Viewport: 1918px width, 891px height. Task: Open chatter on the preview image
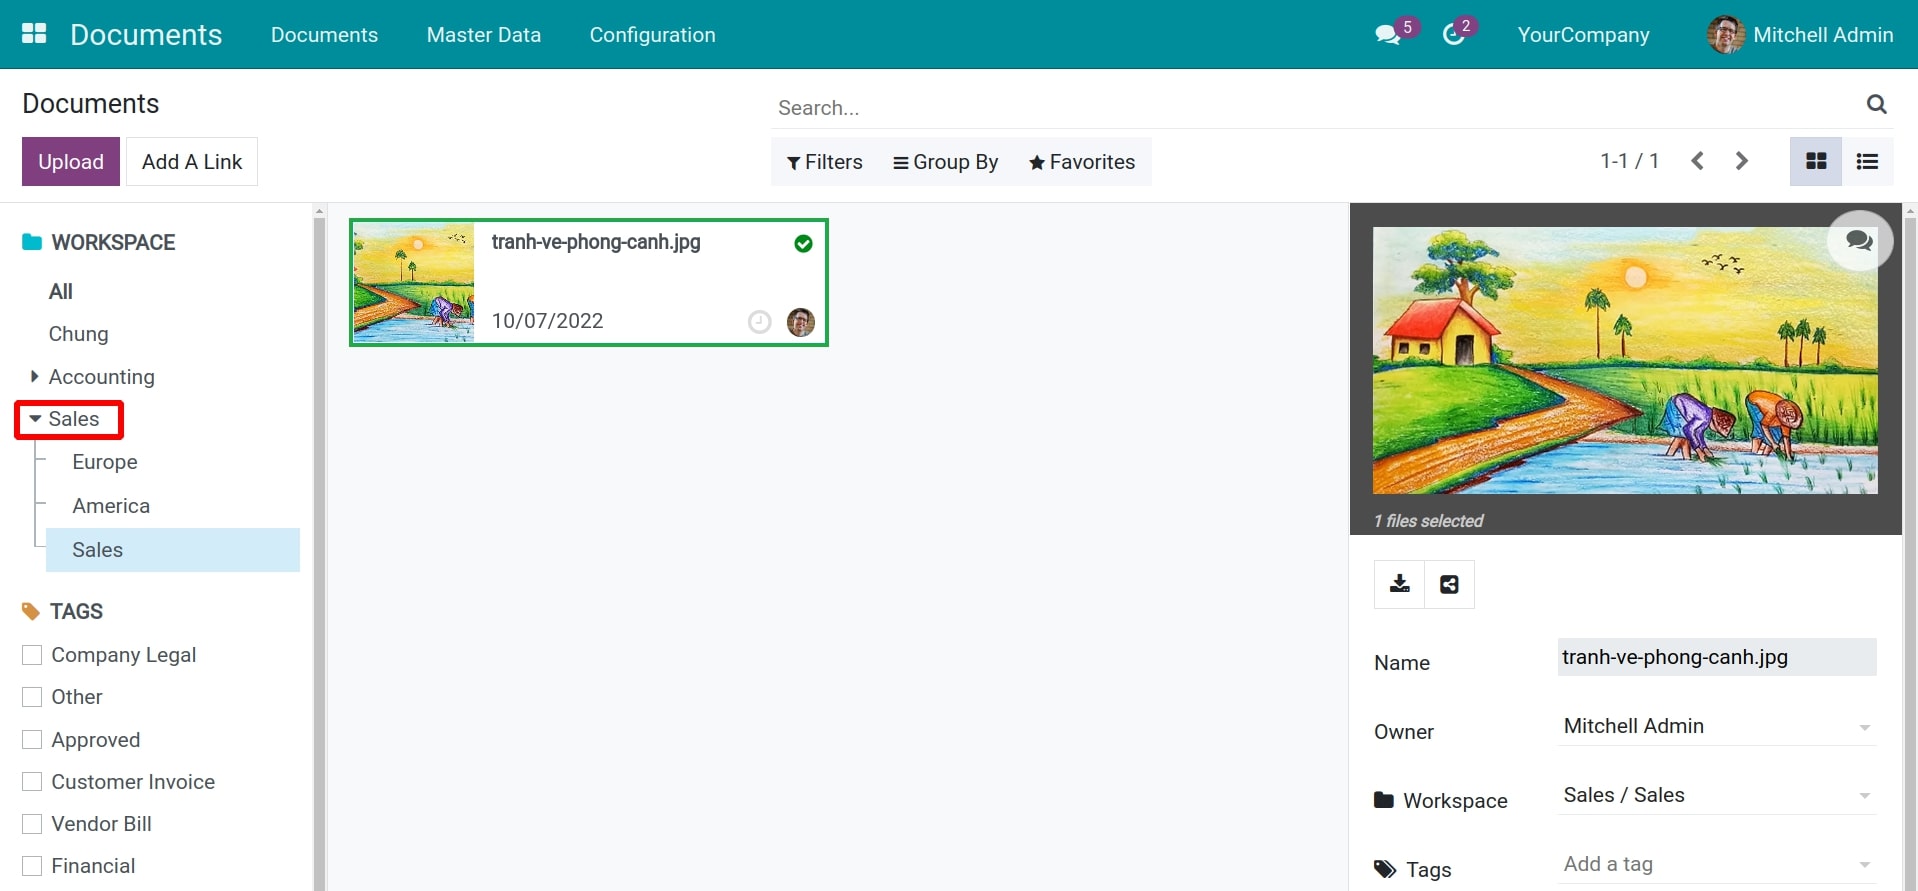[x=1859, y=240]
